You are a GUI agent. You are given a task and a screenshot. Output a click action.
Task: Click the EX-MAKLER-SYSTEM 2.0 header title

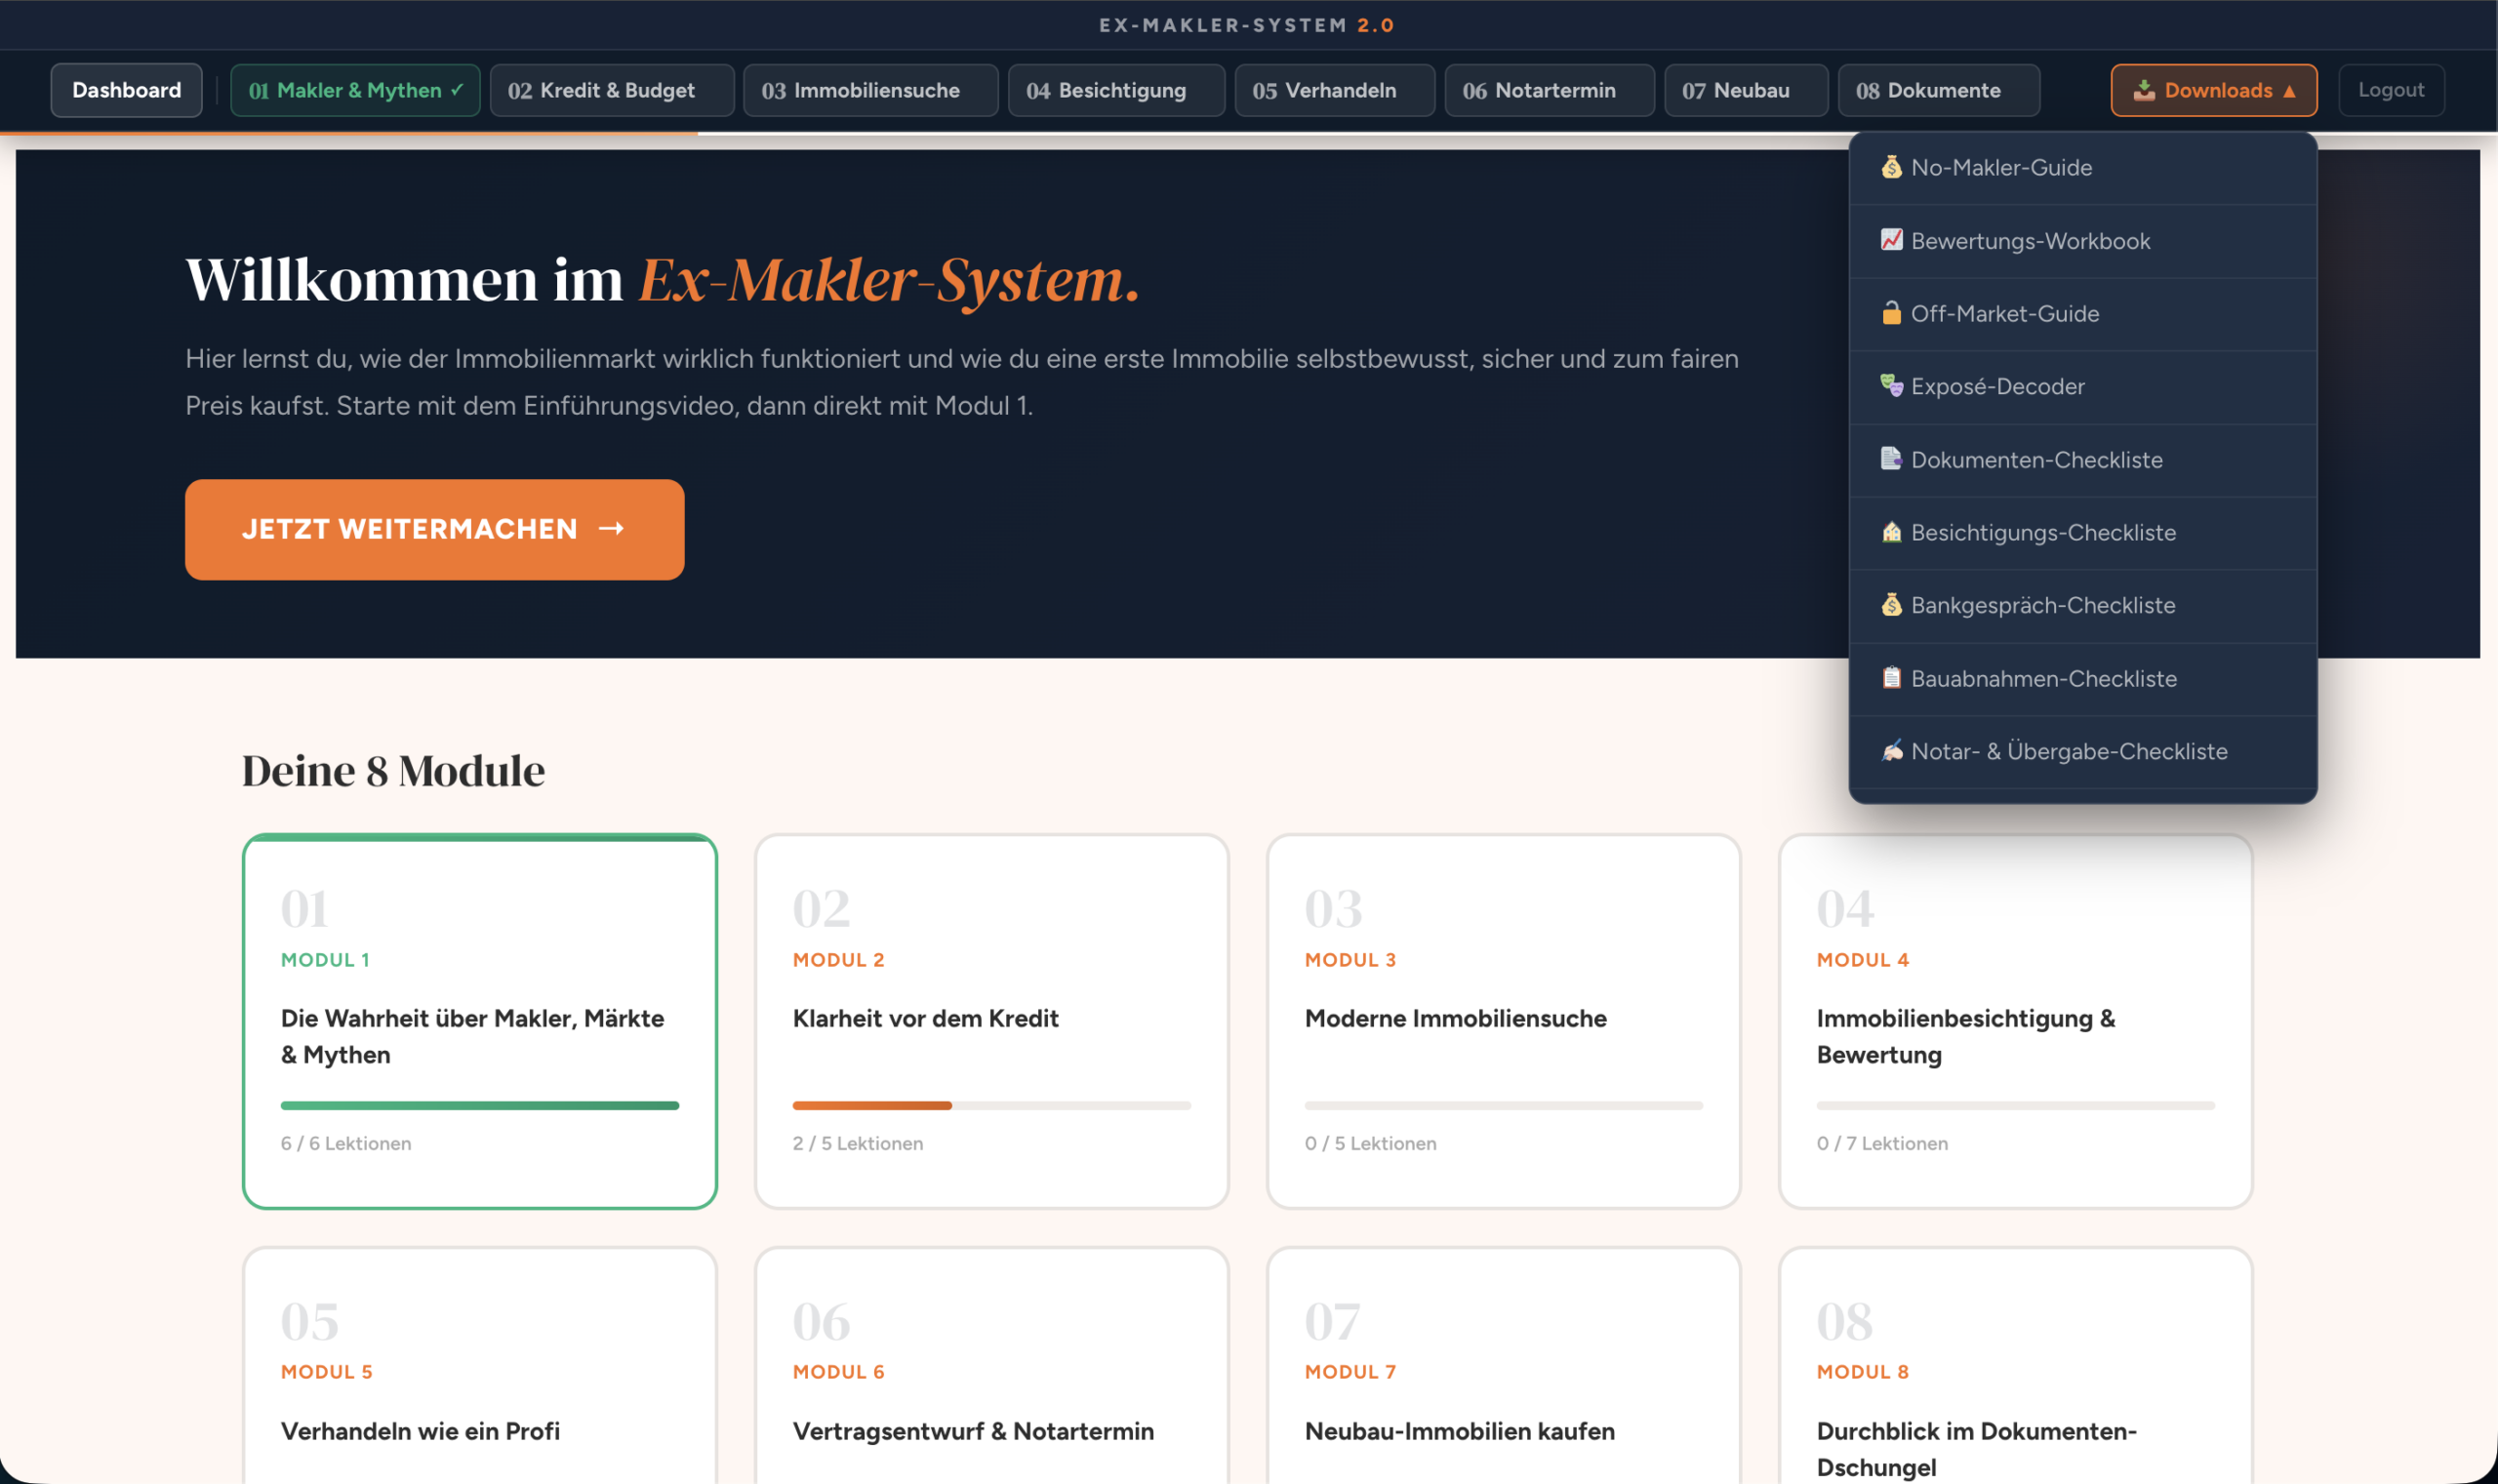[1247, 25]
